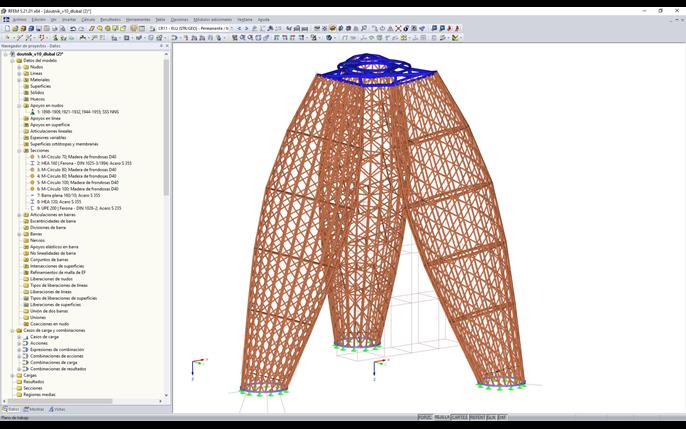Image resolution: width=686 pixels, height=429 pixels.
Task: Click the yellow circle icon in top toolbar
Action: point(108,28)
